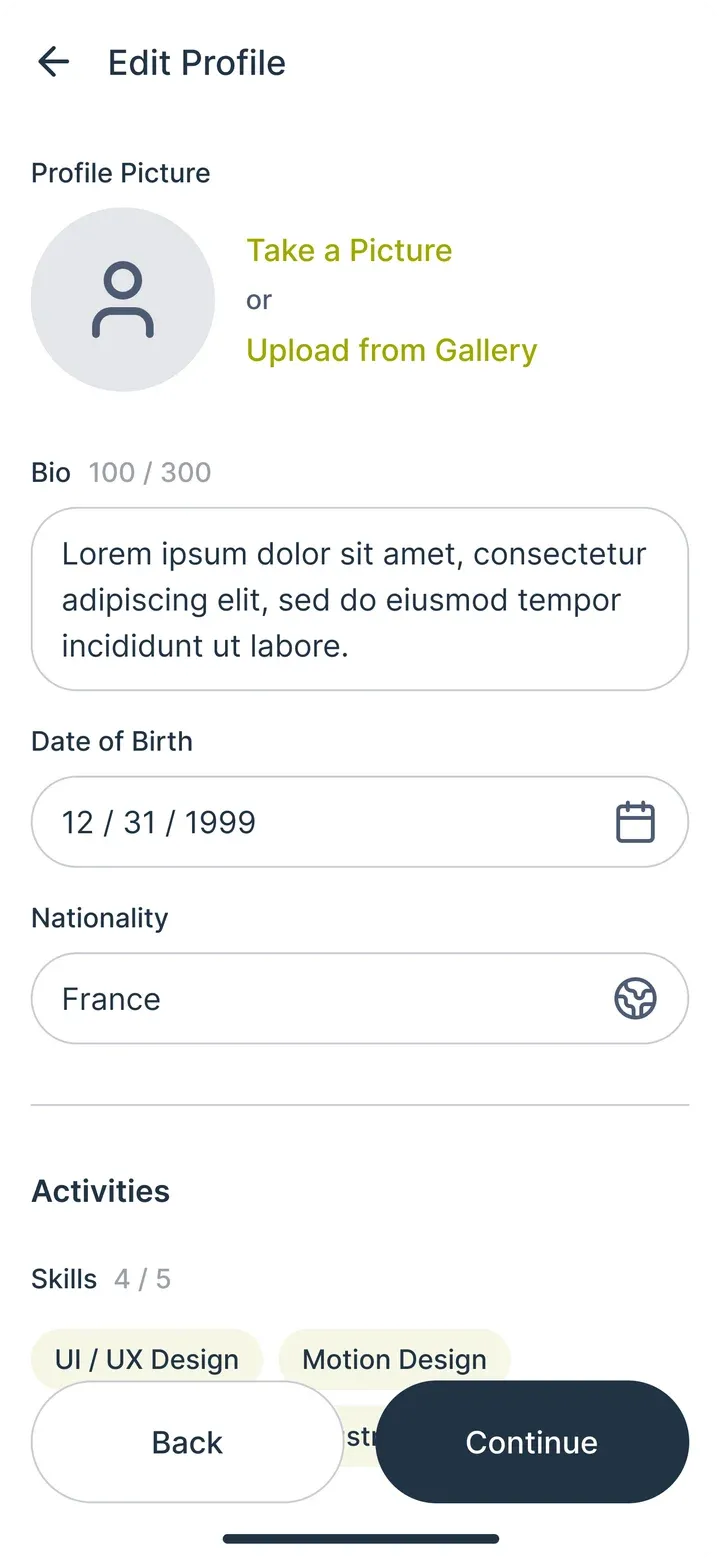Open the globe country selector icon

635,998
